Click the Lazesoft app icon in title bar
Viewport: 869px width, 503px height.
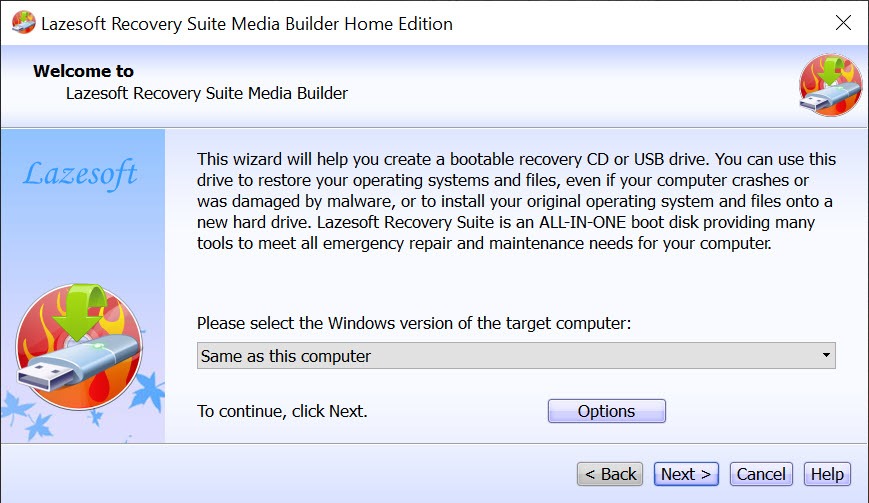click(x=23, y=23)
